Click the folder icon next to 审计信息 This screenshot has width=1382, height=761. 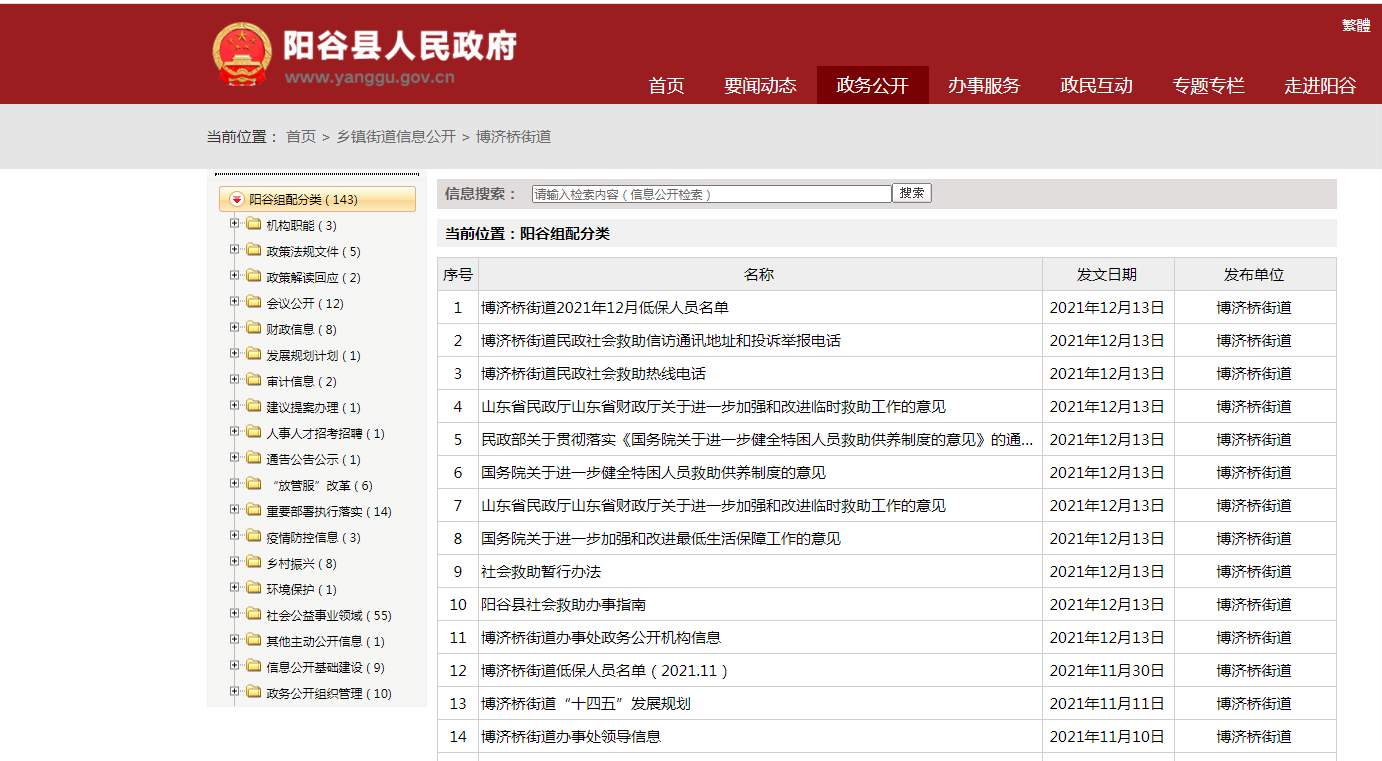pyautogui.click(x=254, y=380)
